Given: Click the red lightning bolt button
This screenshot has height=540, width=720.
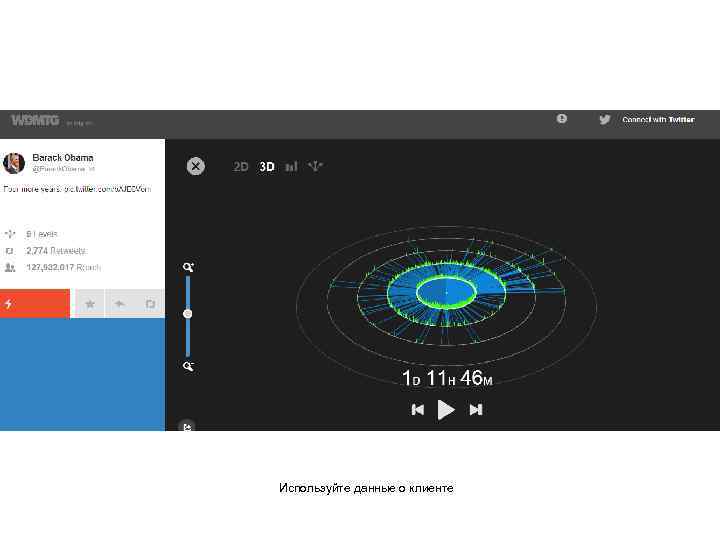Looking at the screenshot, I should point(35,304).
